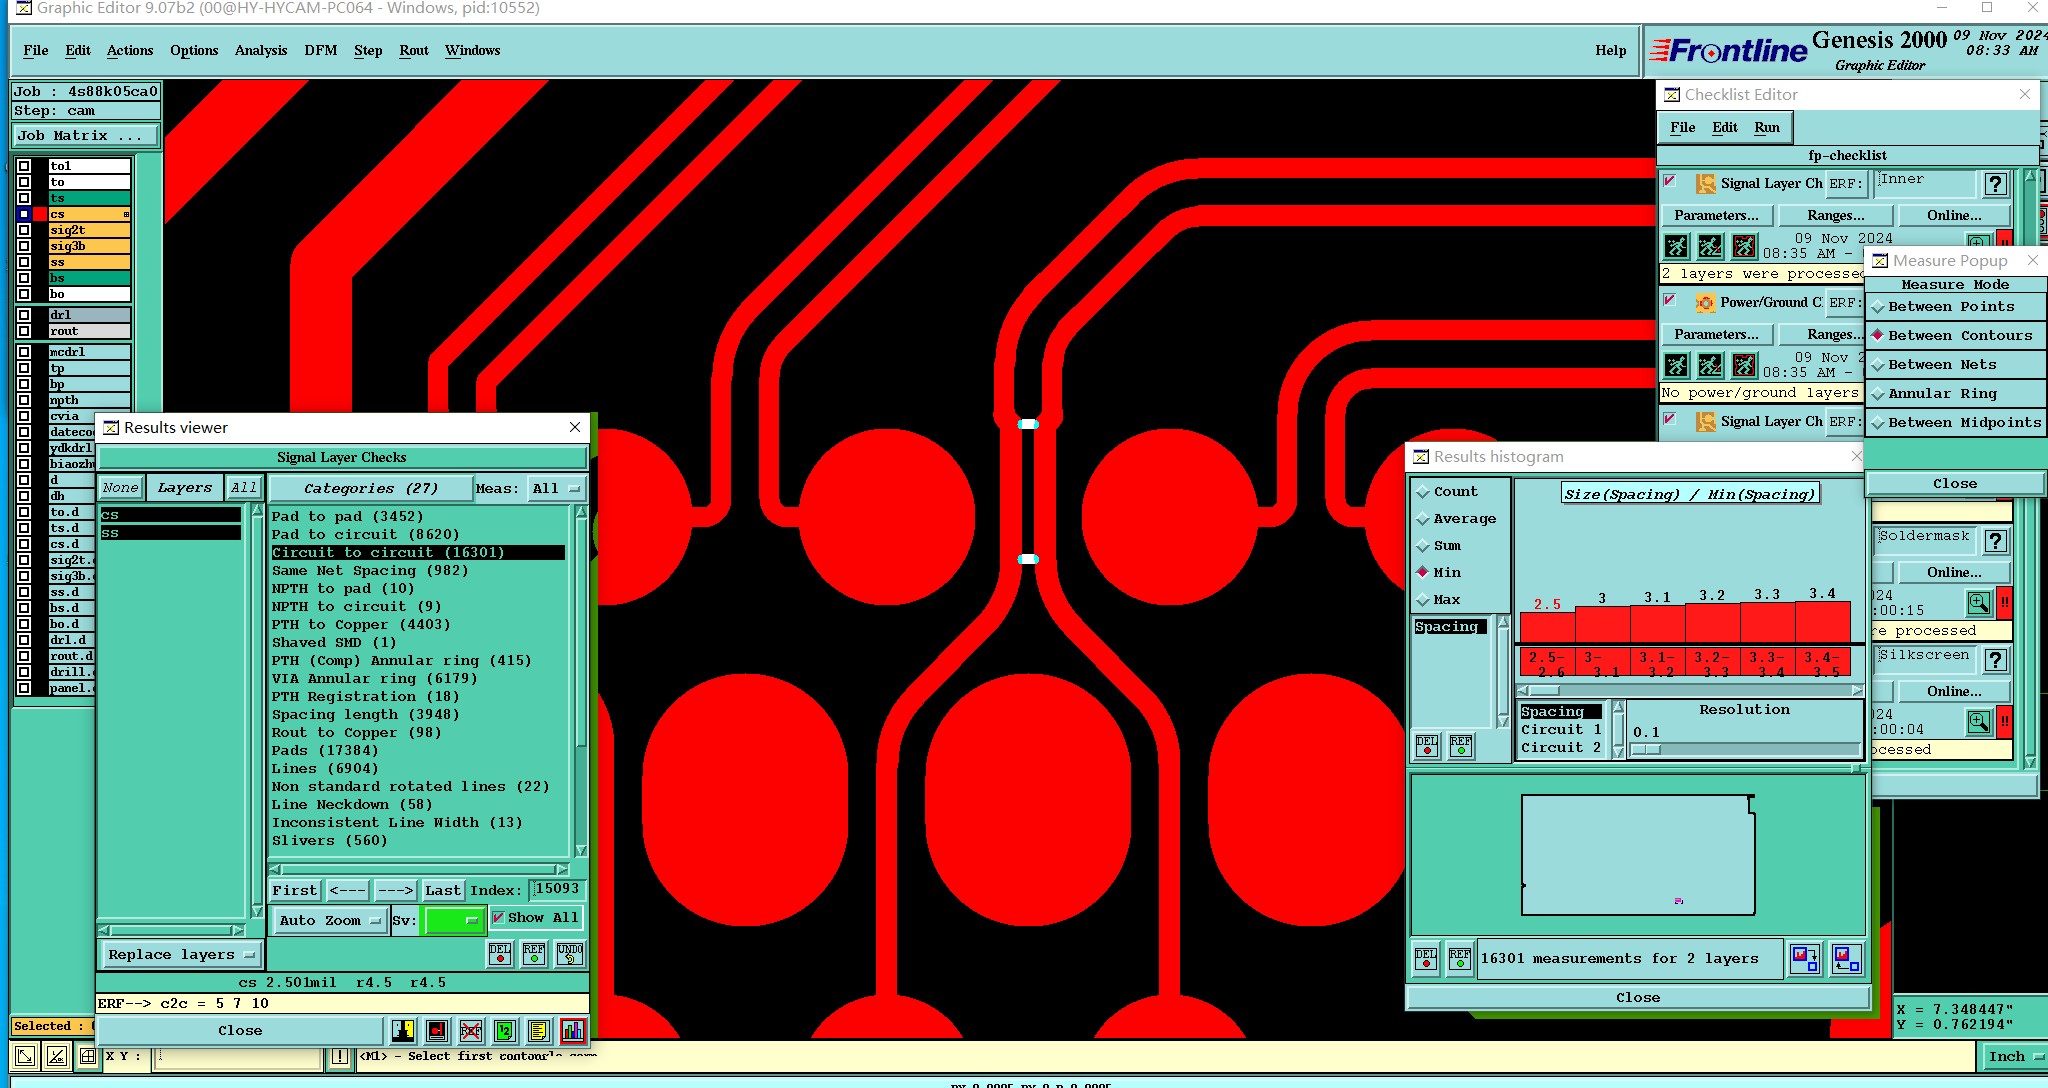
Task: Select Between Midpoints measure mode
Action: pyautogui.click(x=1954, y=423)
